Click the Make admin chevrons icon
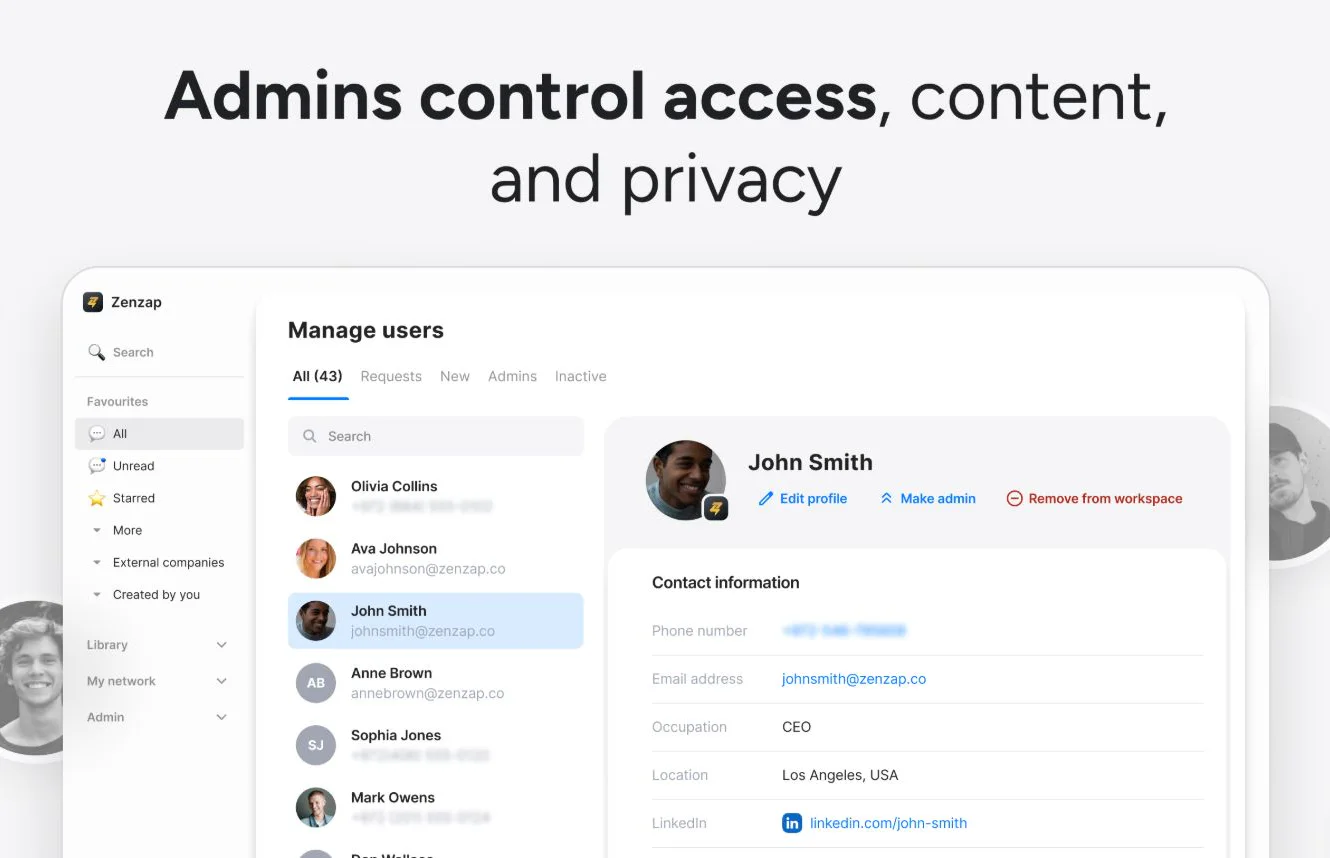Screen dimensions: 1330x858 pos(886,498)
